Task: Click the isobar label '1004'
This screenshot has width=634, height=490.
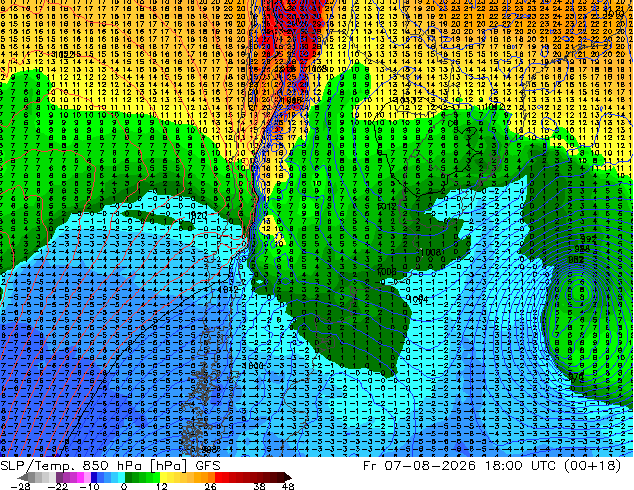Action: [x=418, y=300]
